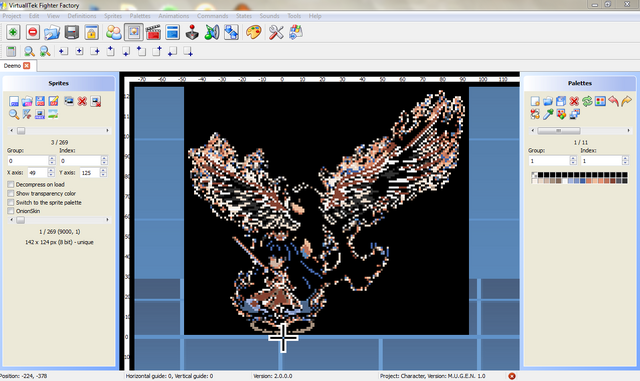The width and height of the screenshot is (640, 381).
Task: Click the palette Index input field
Action: (x=601, y=161)
